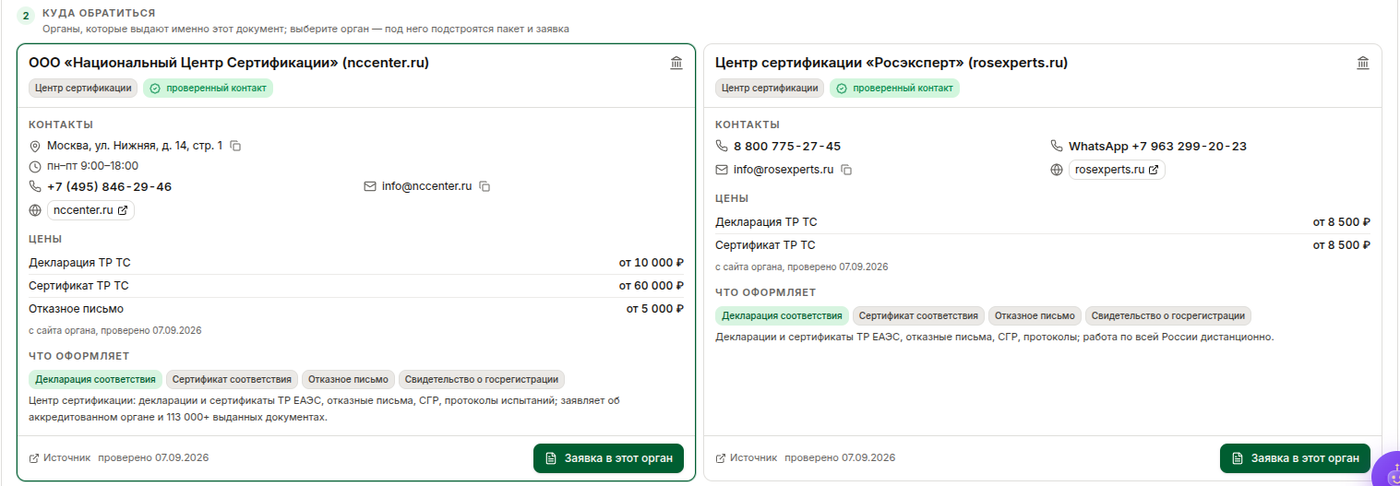The width and height of the screenshot is (1400, 486).
Task: Click Отказное письмо price row label
Action: [76, 309]
